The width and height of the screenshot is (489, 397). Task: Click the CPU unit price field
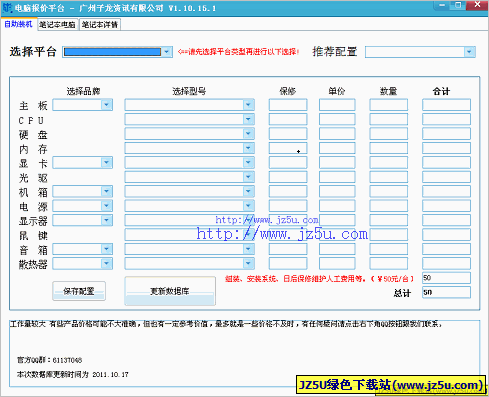click(337, 119)
